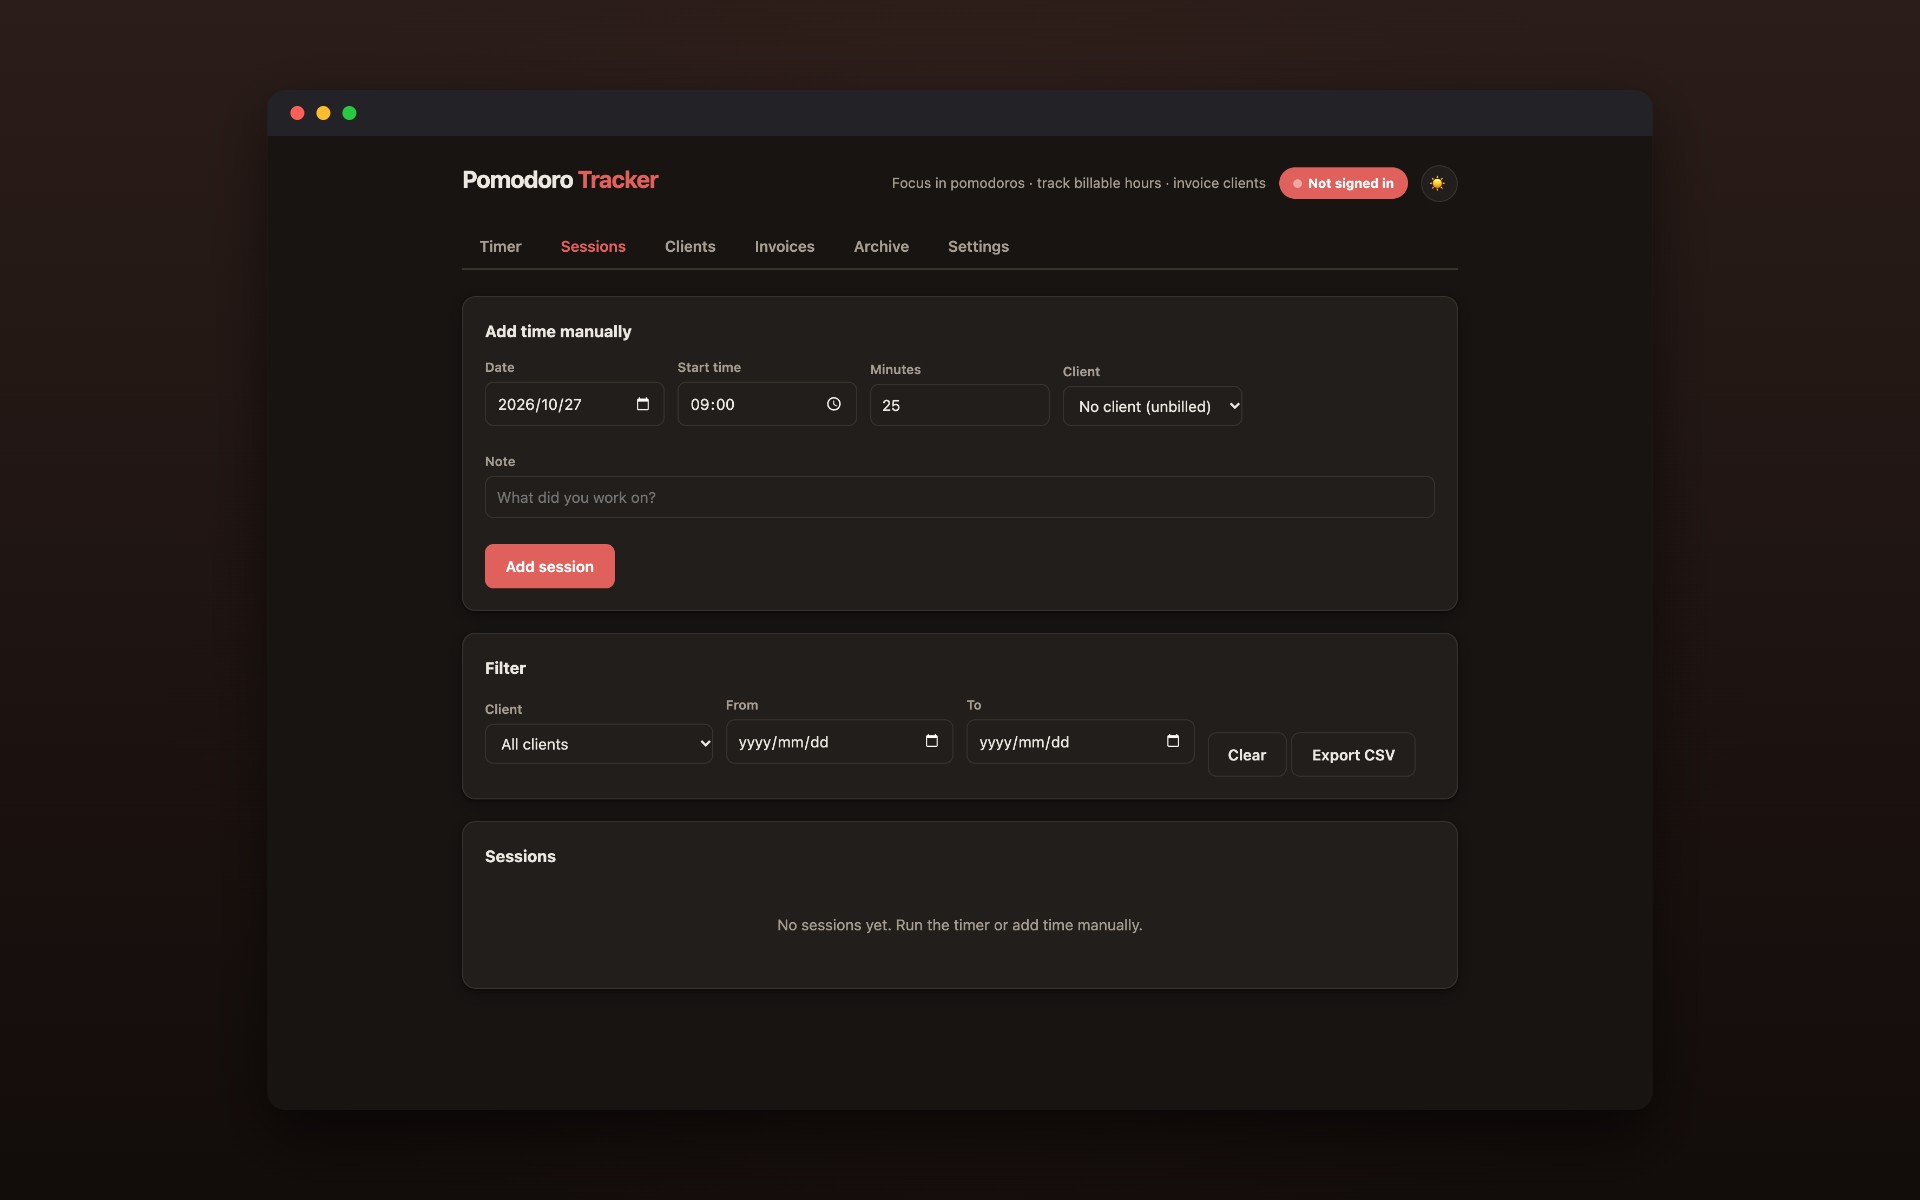Click the Clear filter button
The height and width of the screenshot is (1200, 1920).
(1246, 755)
